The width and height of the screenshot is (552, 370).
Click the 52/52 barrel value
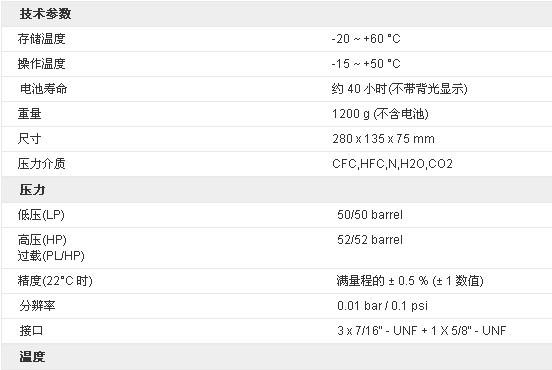coord(370,240)
